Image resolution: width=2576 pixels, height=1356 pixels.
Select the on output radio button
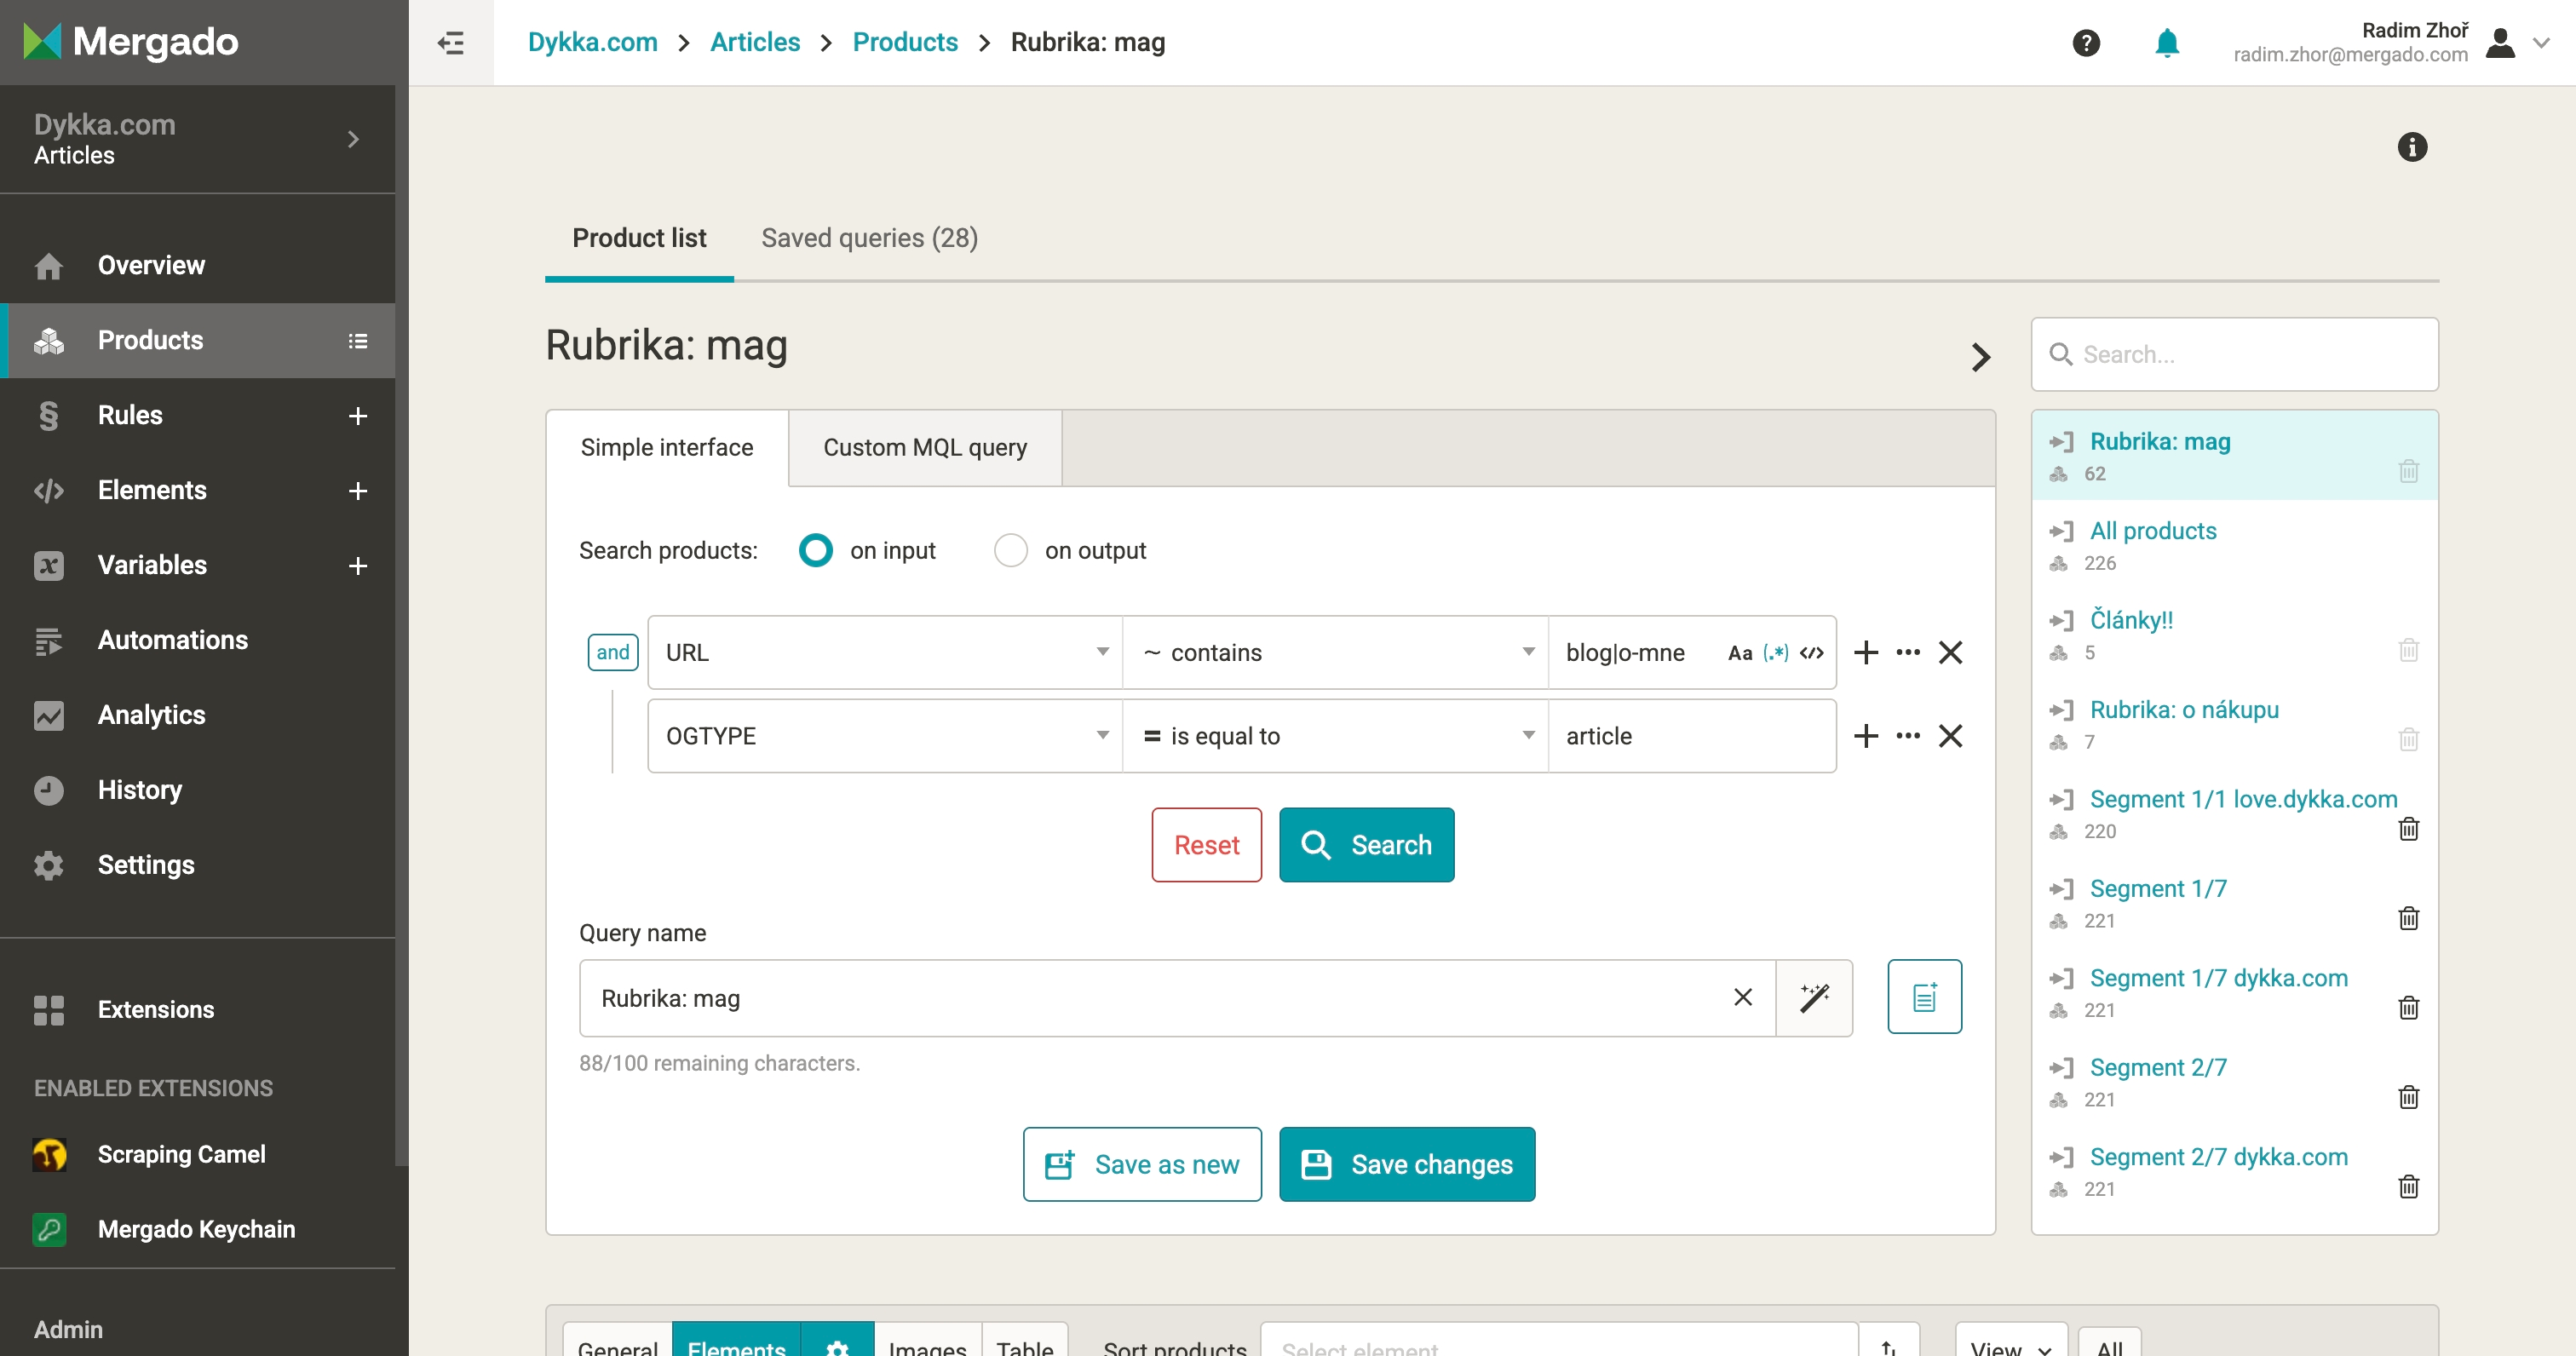1010,550
